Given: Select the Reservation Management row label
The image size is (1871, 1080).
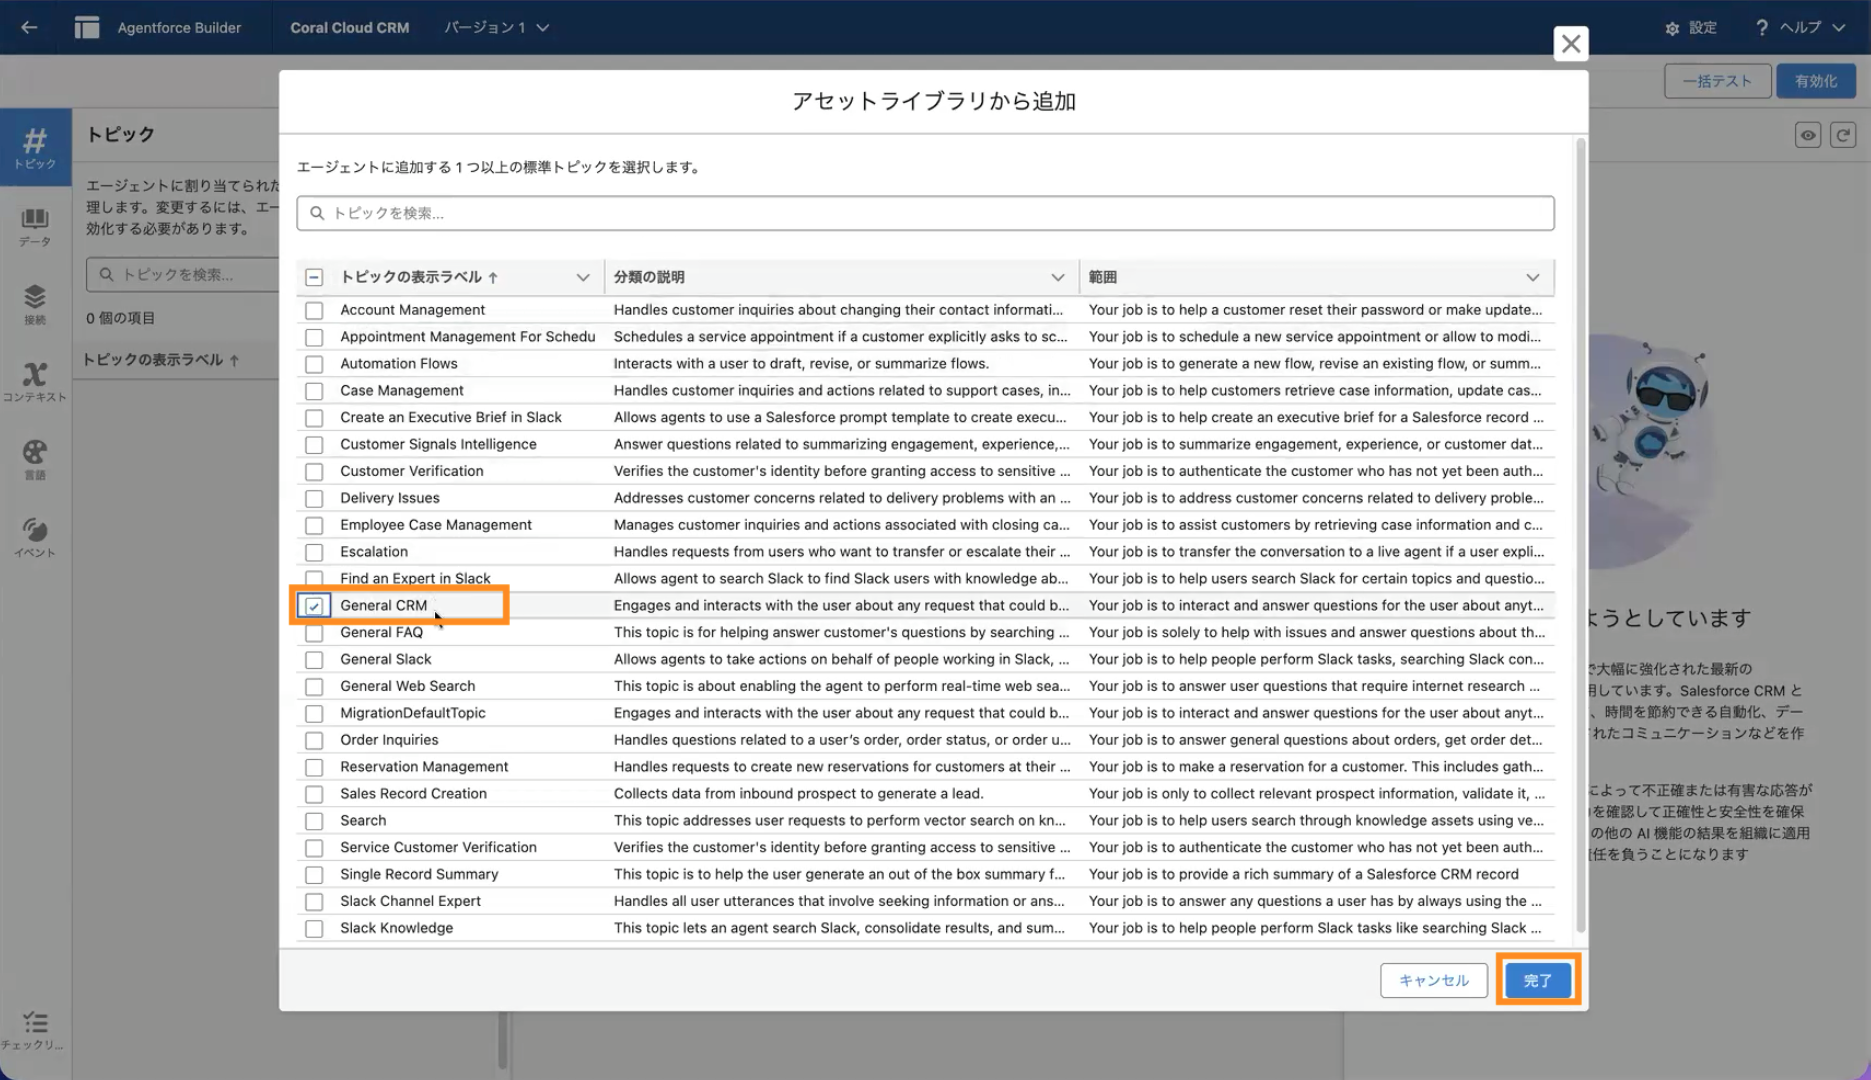Looking at the screenshot, I should click(x=424, y=767).
